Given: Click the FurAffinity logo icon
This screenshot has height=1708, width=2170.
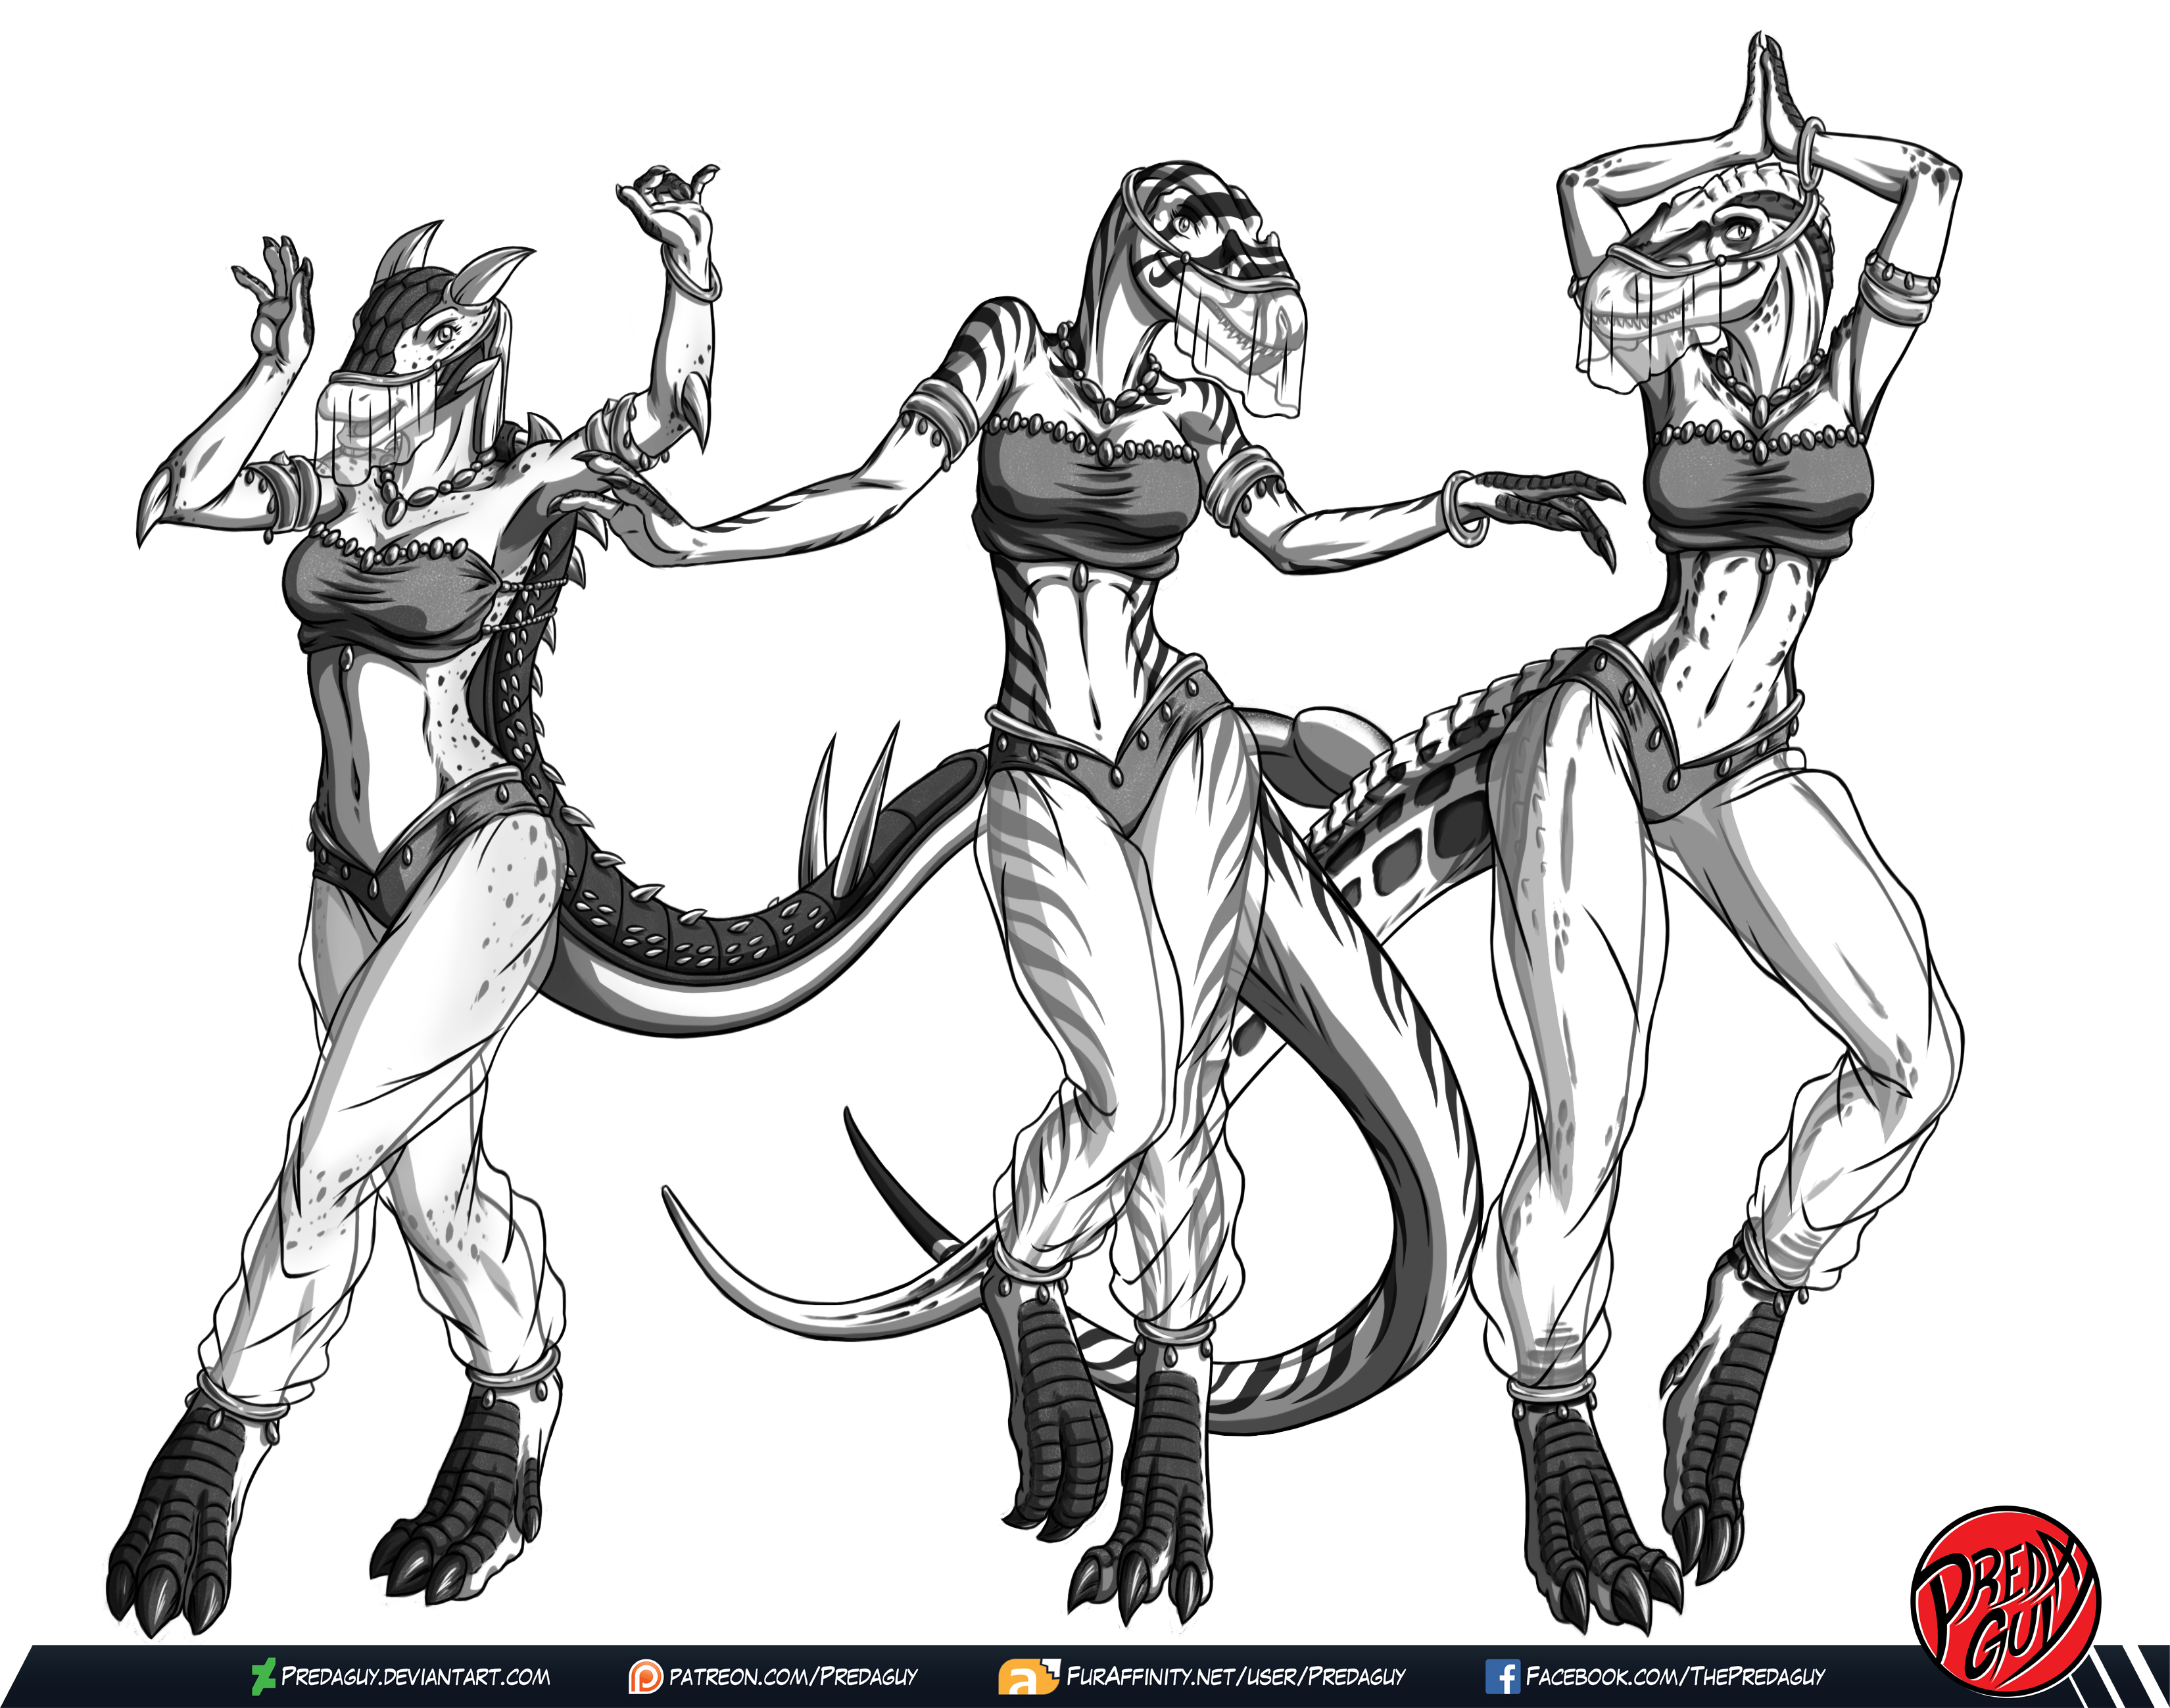Looking at the screenshot, I should (x=1028, y=1677).
